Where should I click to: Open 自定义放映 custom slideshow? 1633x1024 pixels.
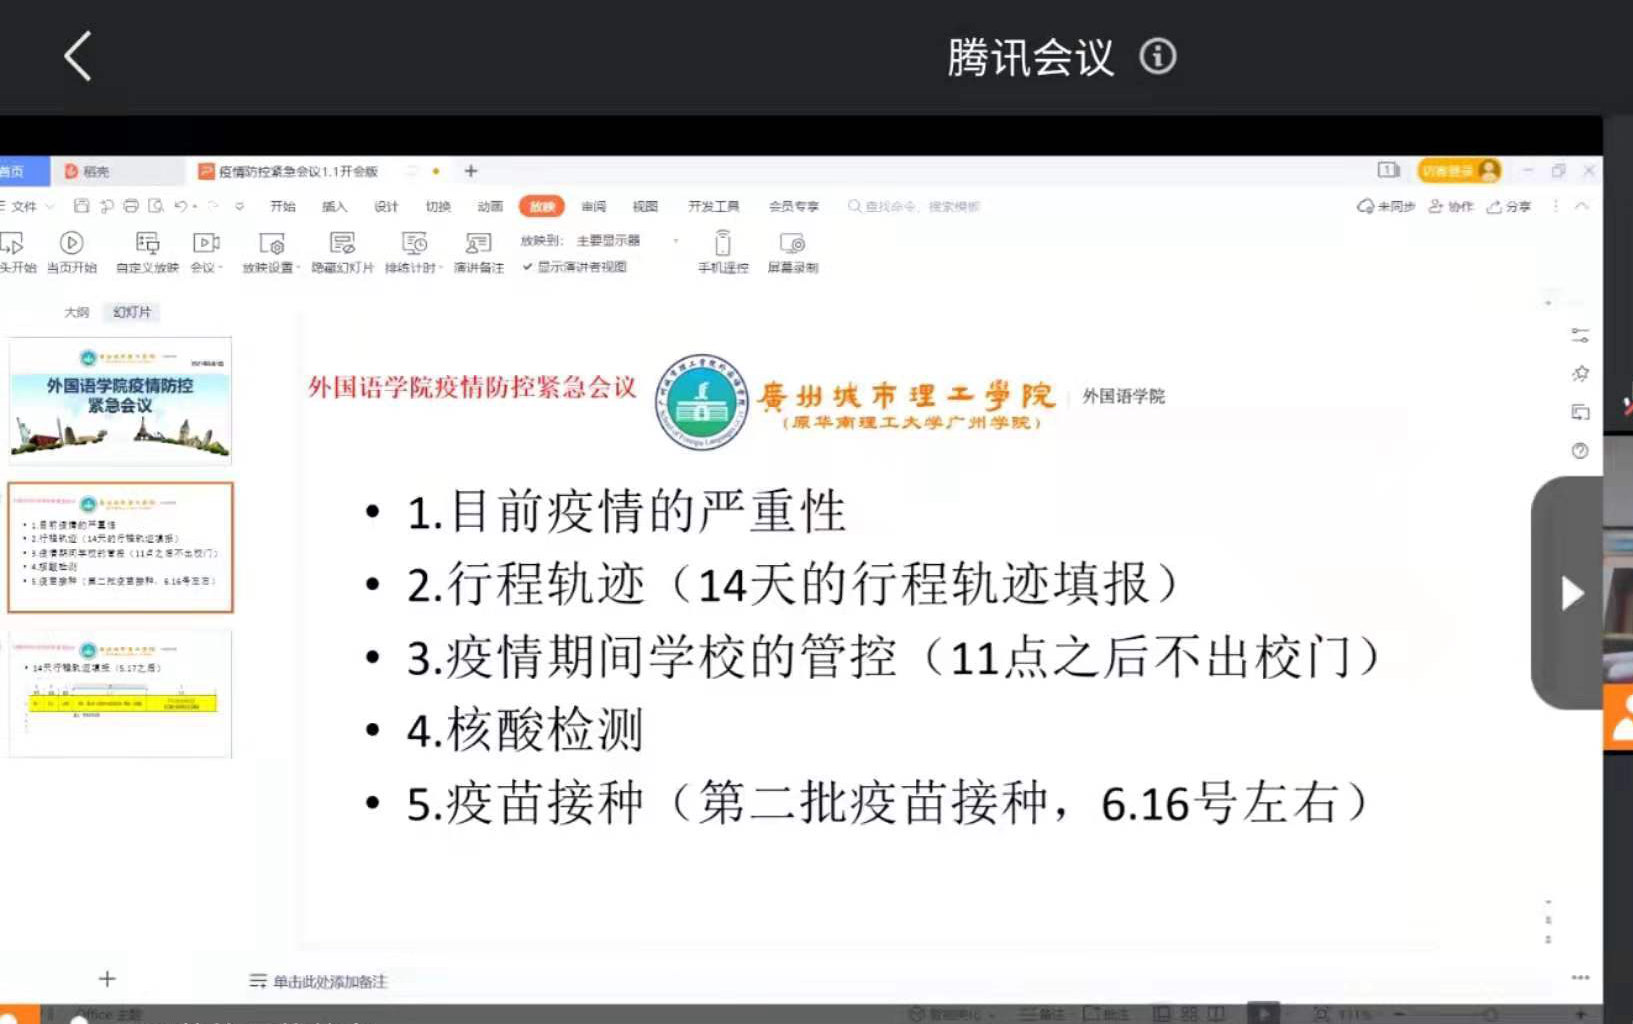tap(147, 243)
